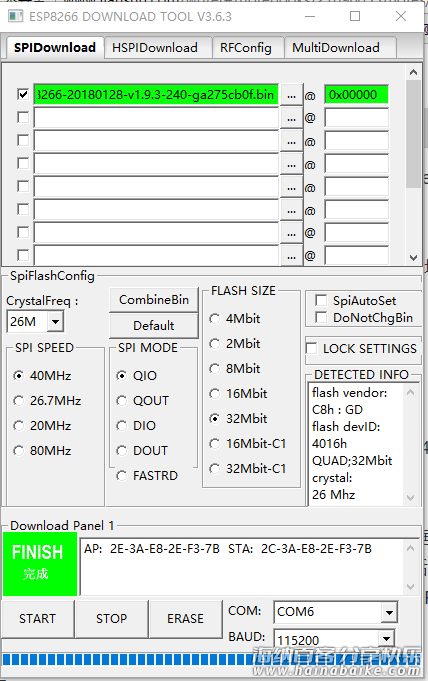The height and width of the screenshot is (681, 428).
Task: Click the CombineBin button
Action: tap(154, 300)
